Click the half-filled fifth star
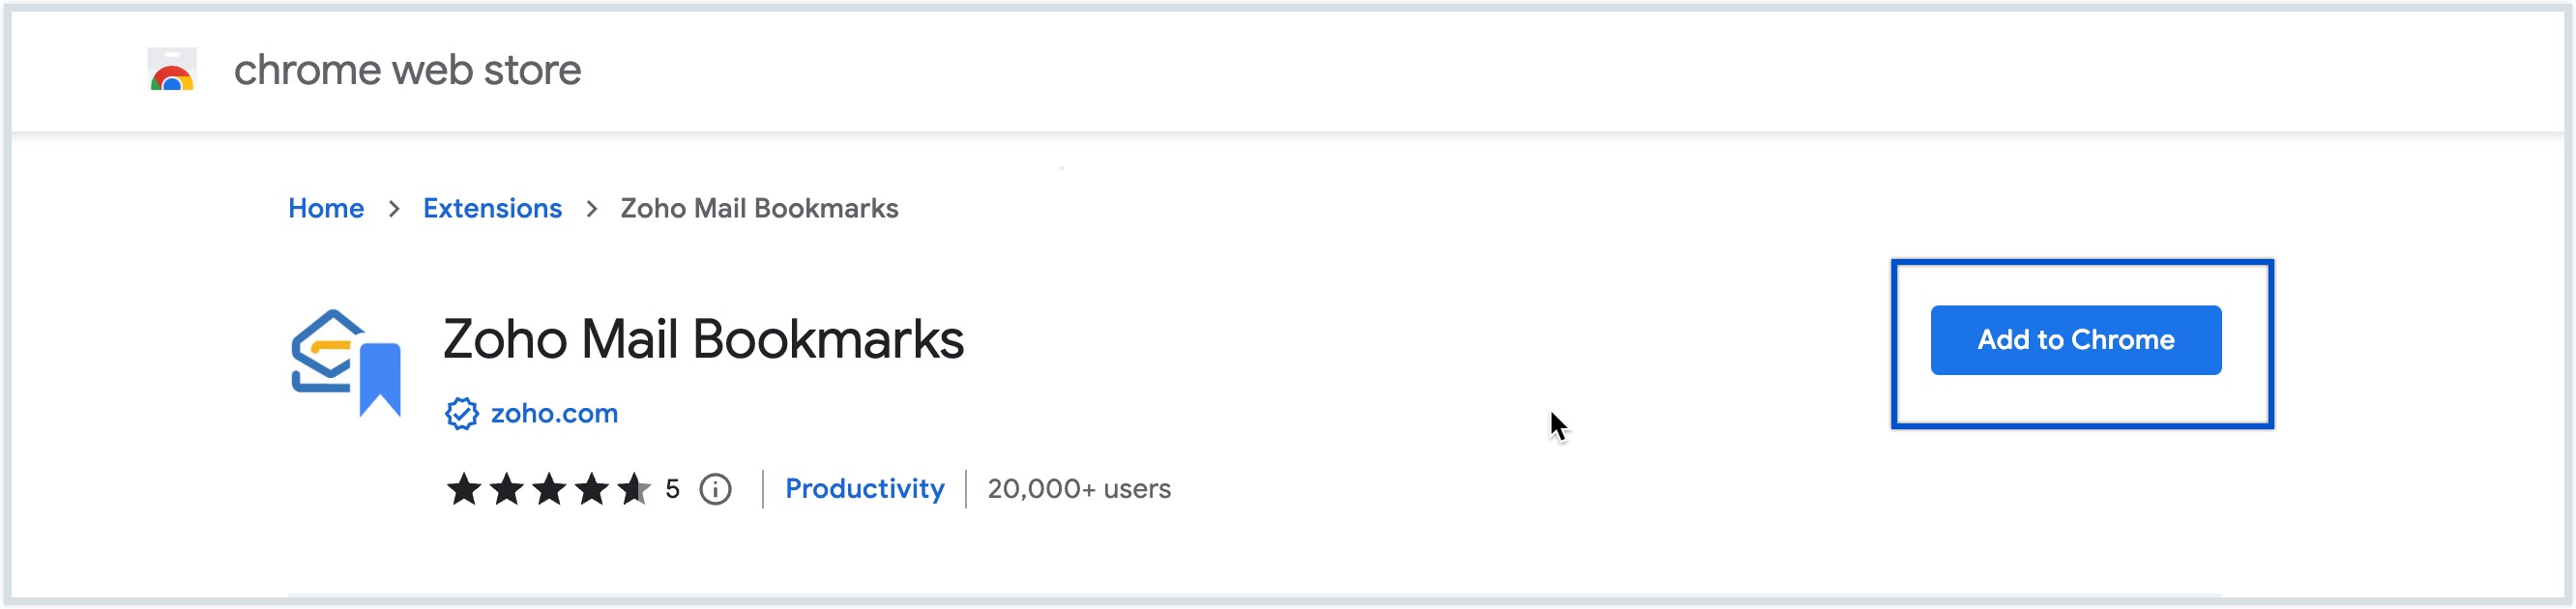The height and width of the screenshot is (609, 2576). (x=632, y=489)
